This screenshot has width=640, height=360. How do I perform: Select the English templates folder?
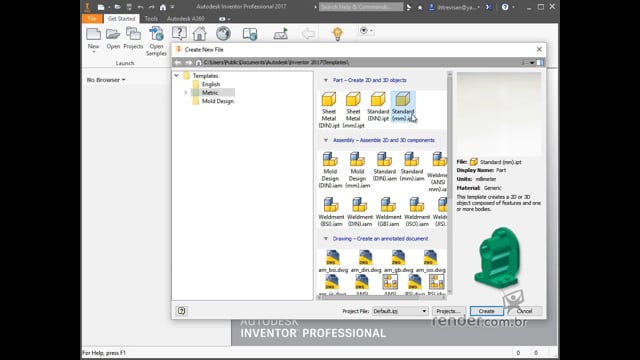coord(211,84)
